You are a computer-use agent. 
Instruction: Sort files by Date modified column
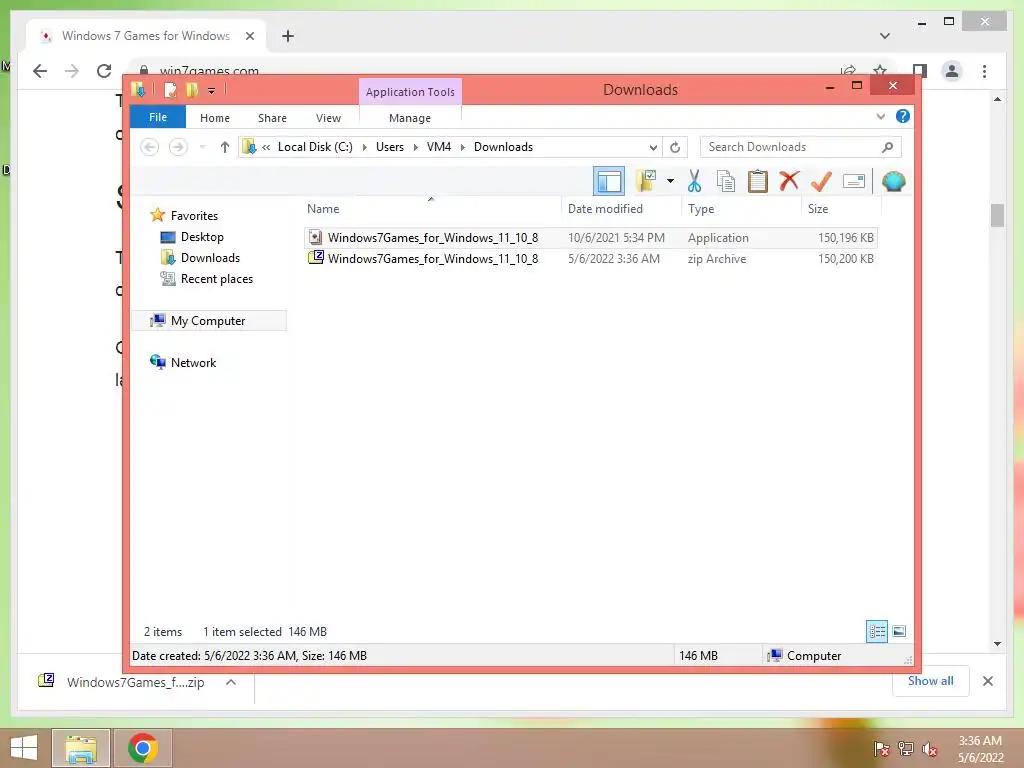pos(621,208)
